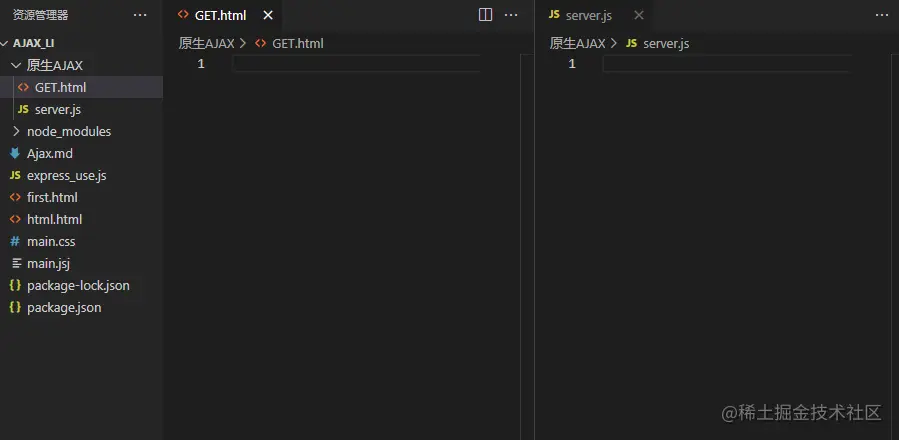Click the lines icon beside main.jsj
Image resolution: width=899 pixels, height=440 pixels.
pos(17,263)
